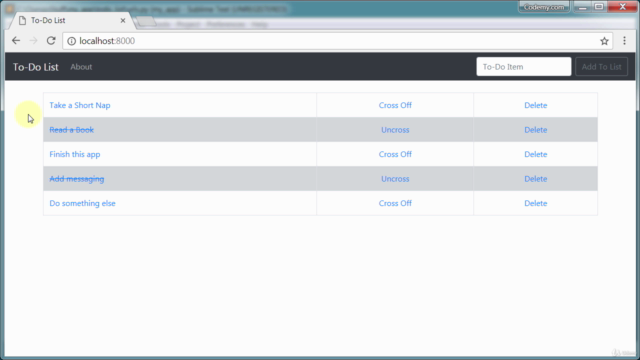Minimize the browser window
Screen dimensions: 640x360
tap(582, 7)
